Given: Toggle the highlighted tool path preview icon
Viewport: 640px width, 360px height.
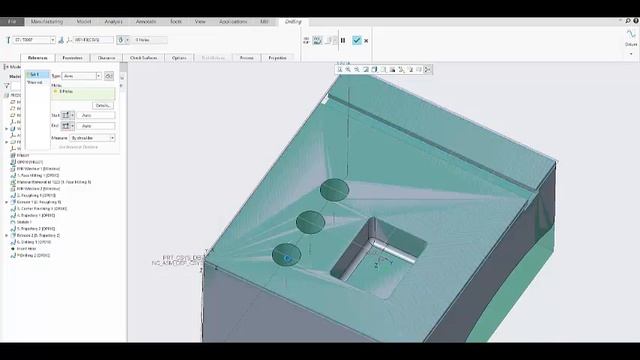Looking at the screenshot, I should (317, 40).
